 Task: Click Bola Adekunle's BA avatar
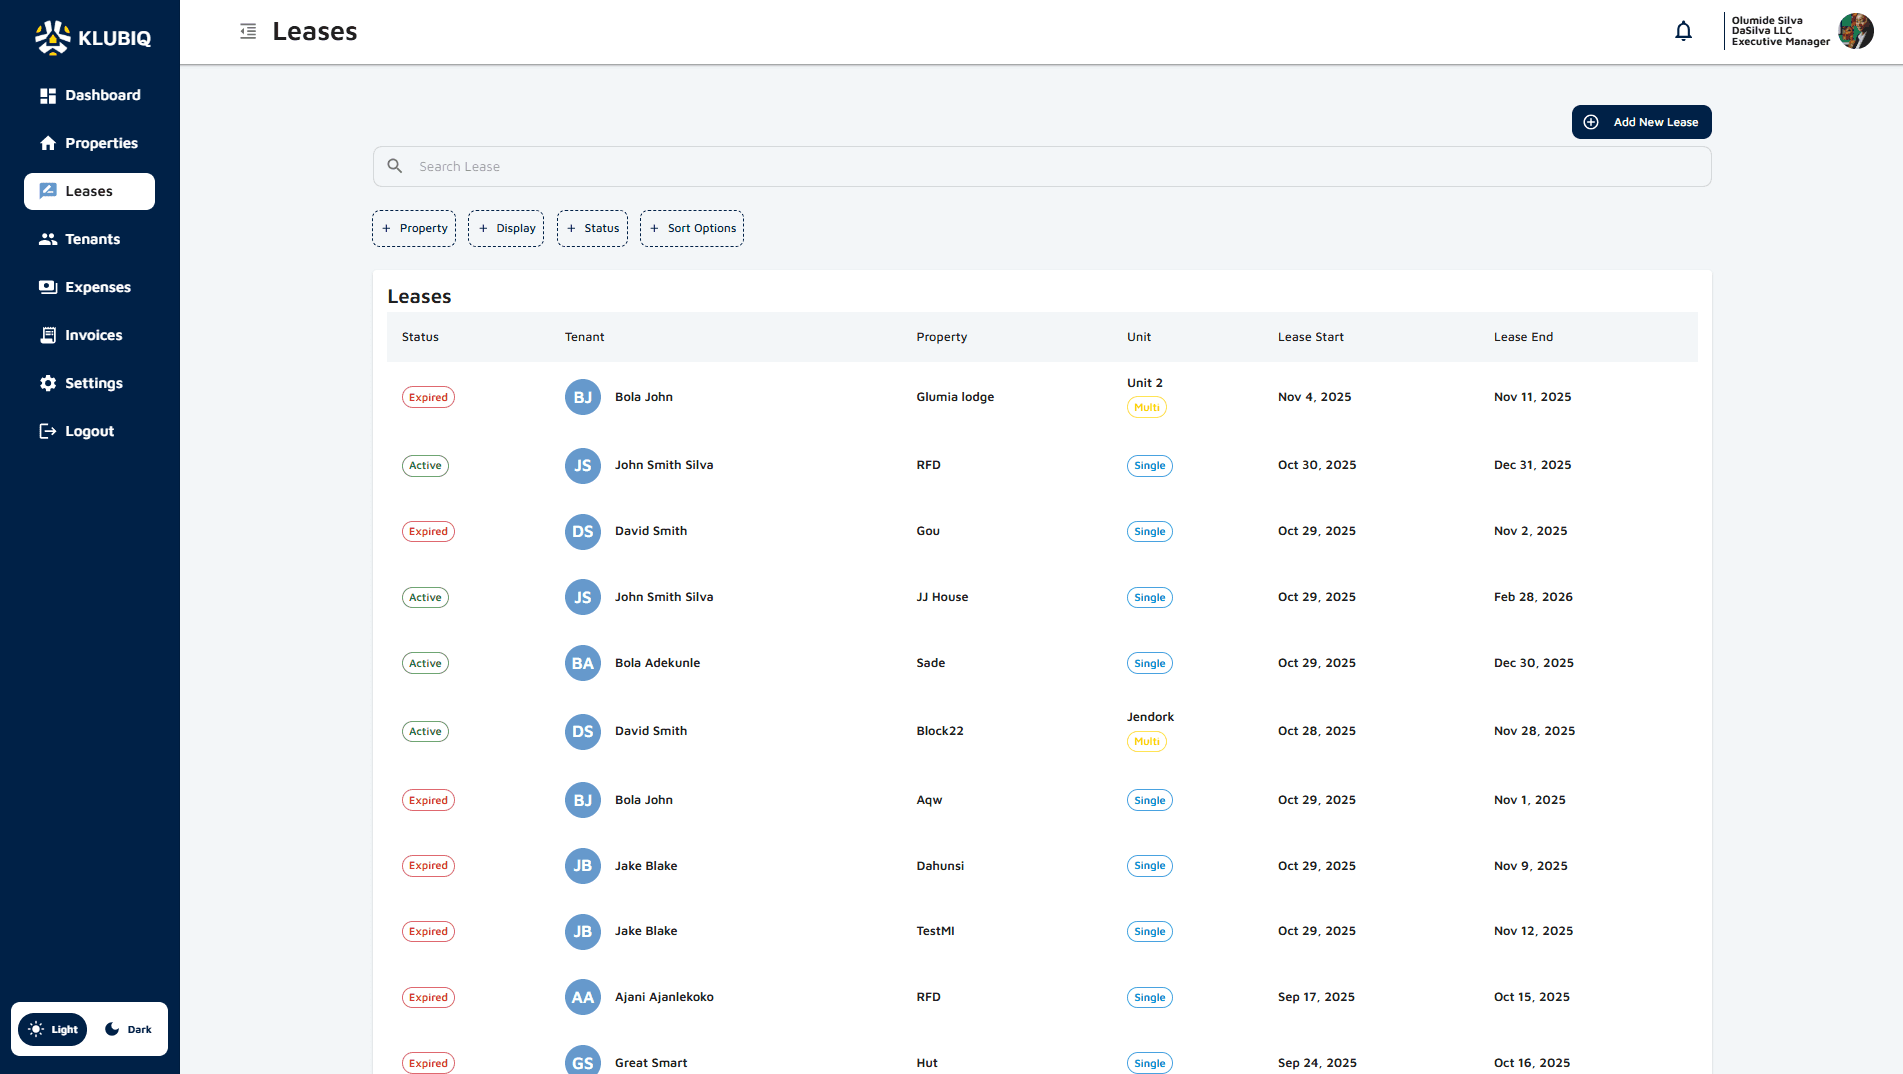click(582, 663)
